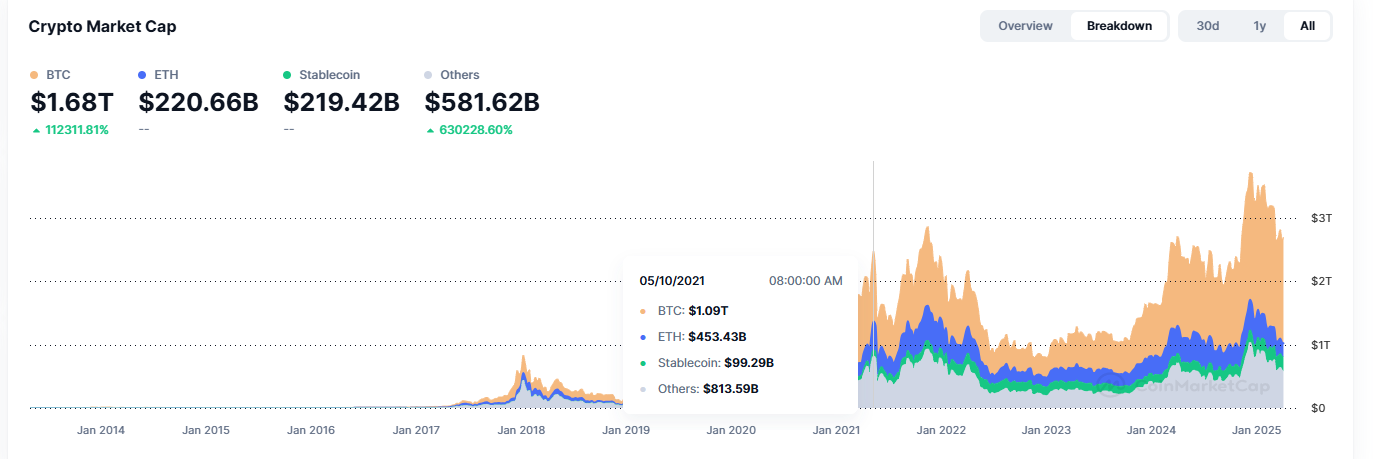Click the $3T y-axis label

(1320, 218)
